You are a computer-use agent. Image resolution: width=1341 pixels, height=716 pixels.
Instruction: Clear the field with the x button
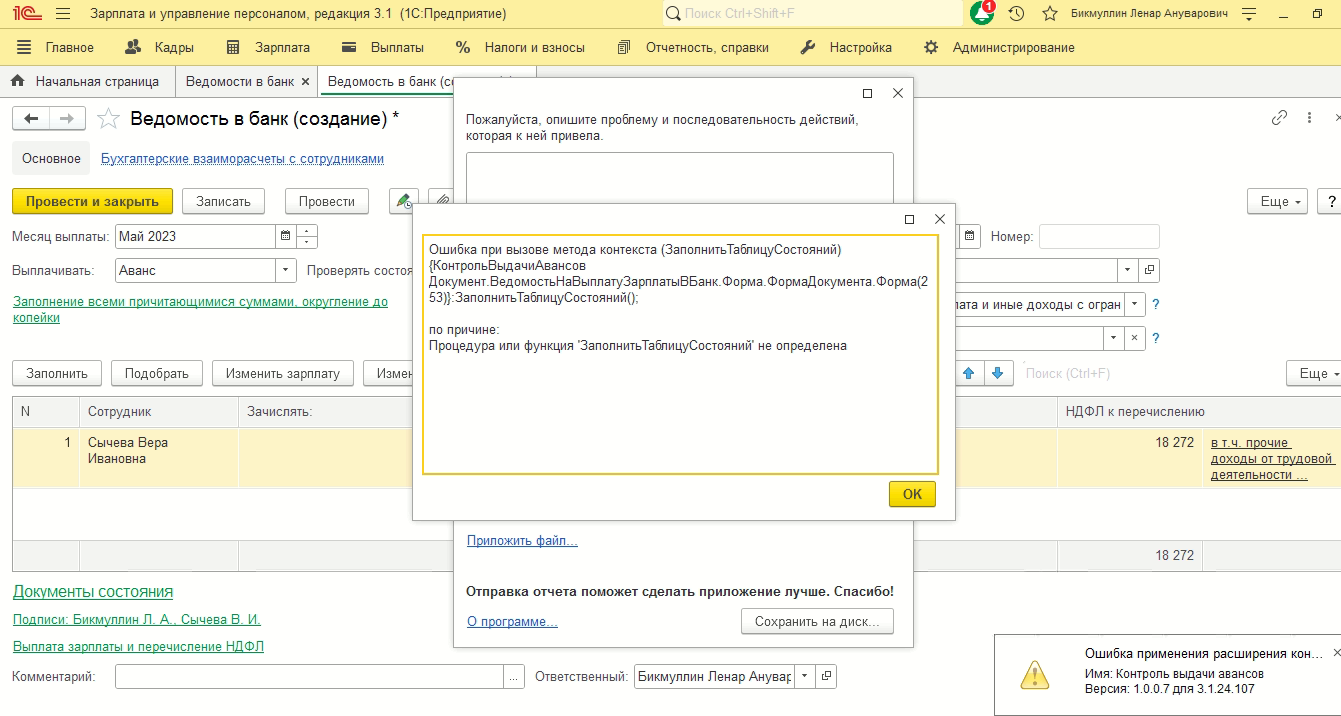click(1136, 338)
